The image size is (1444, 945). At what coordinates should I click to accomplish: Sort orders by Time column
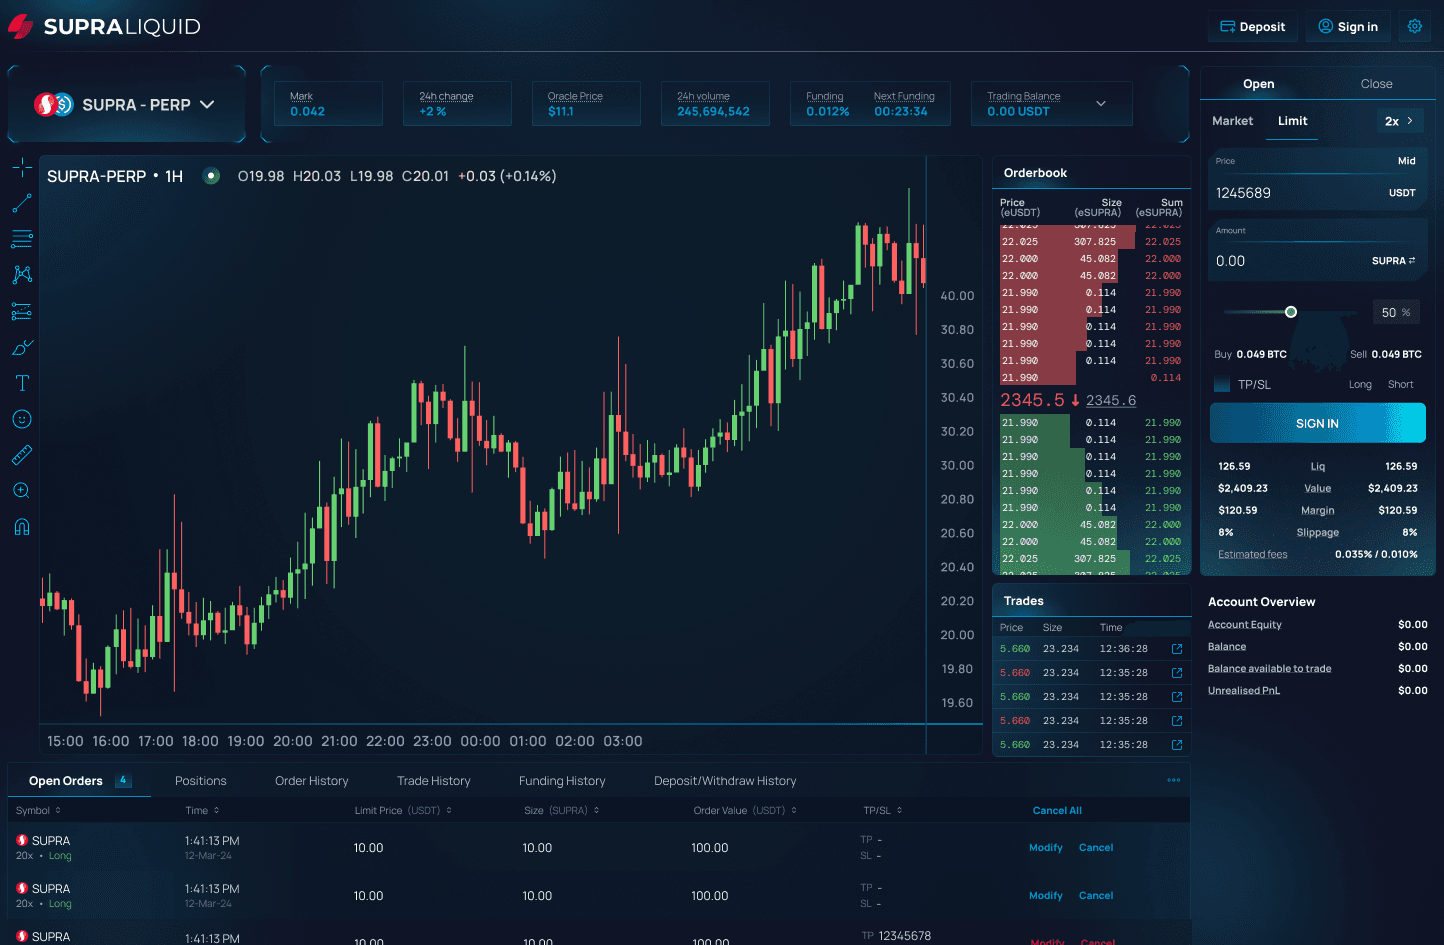tap(202, 811)
